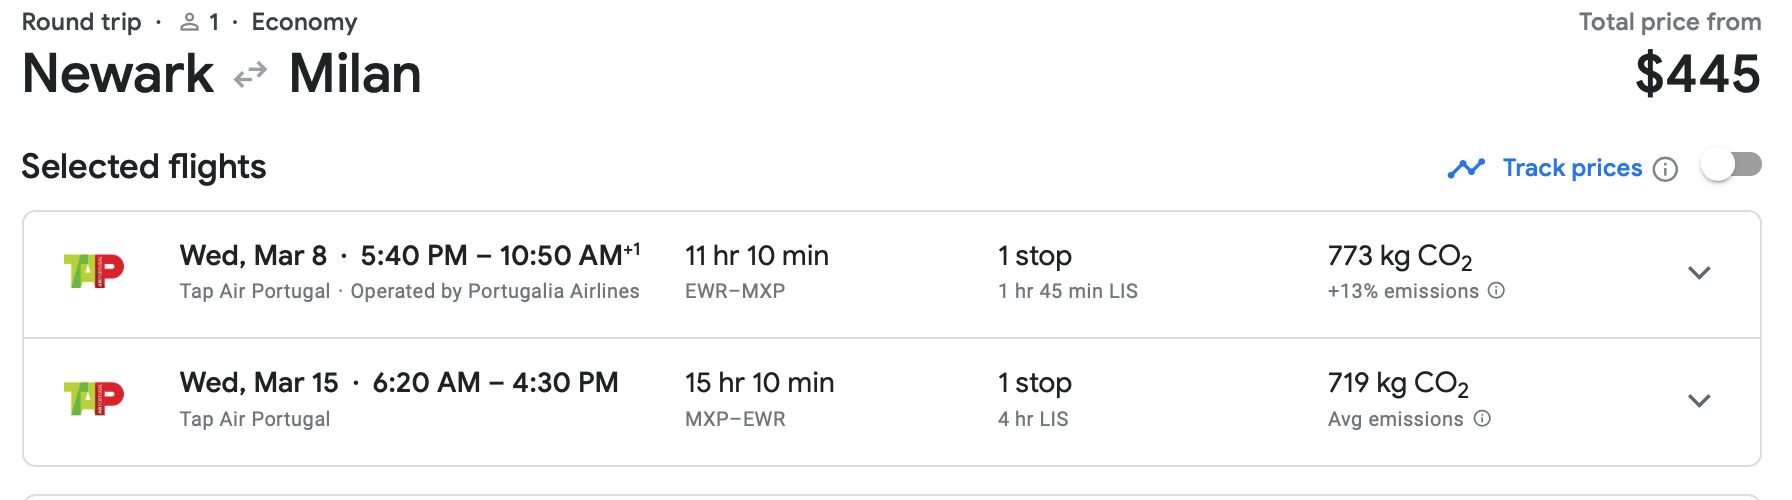Screen dimensions: 1792x500
Task: Click the Economy cabin class label
Action: 304,22
